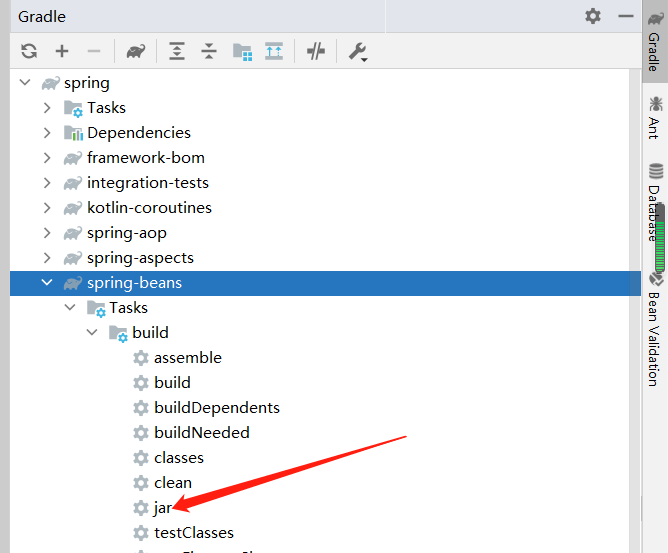Open the Database side tab
Image resolution: width=668 pixels, height=553 pixels.
point(655,201)
